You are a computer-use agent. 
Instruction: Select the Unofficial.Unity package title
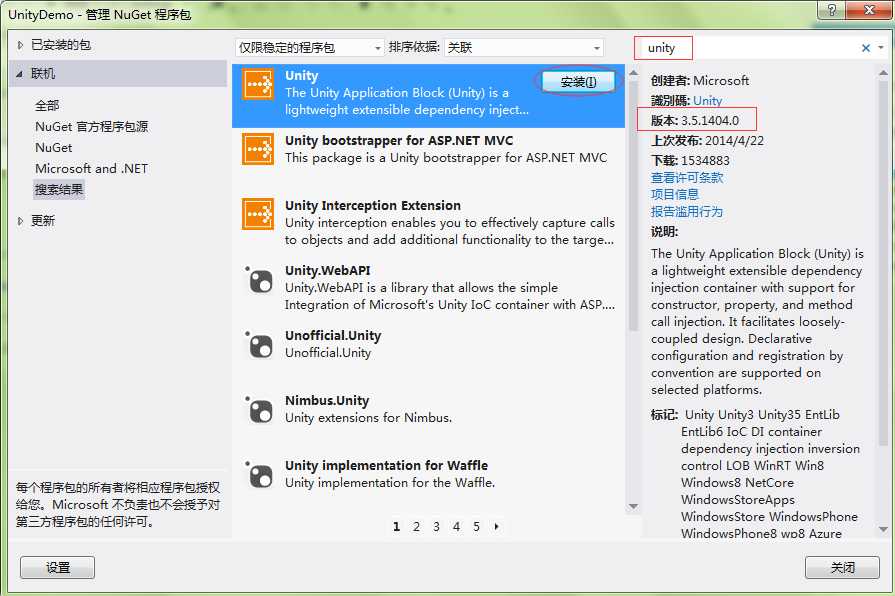333,336
